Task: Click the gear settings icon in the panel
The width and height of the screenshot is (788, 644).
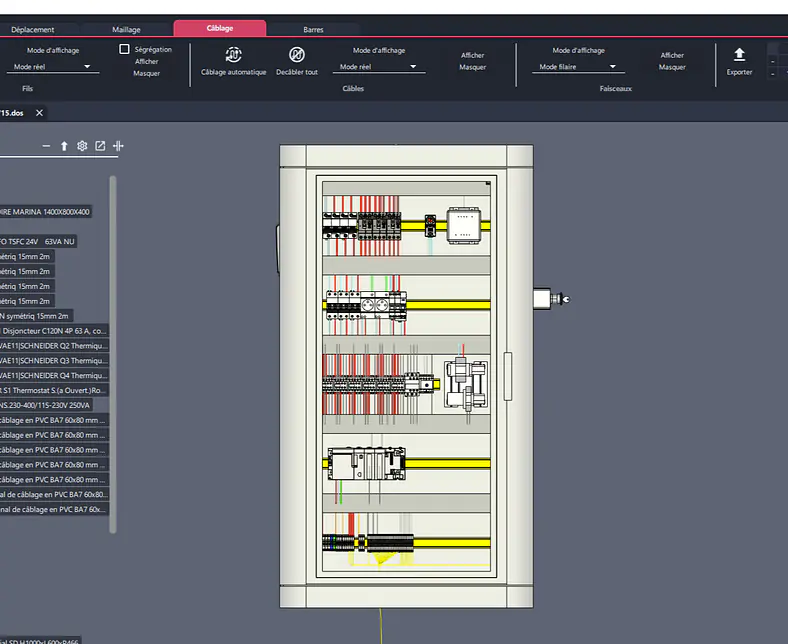Action: [82, 146]
